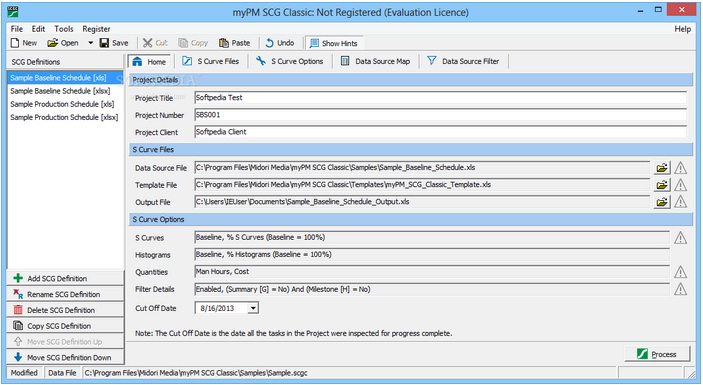Screen dimensions: 703x385
Task: Open the Tools menu
Action: pos(64,29)
